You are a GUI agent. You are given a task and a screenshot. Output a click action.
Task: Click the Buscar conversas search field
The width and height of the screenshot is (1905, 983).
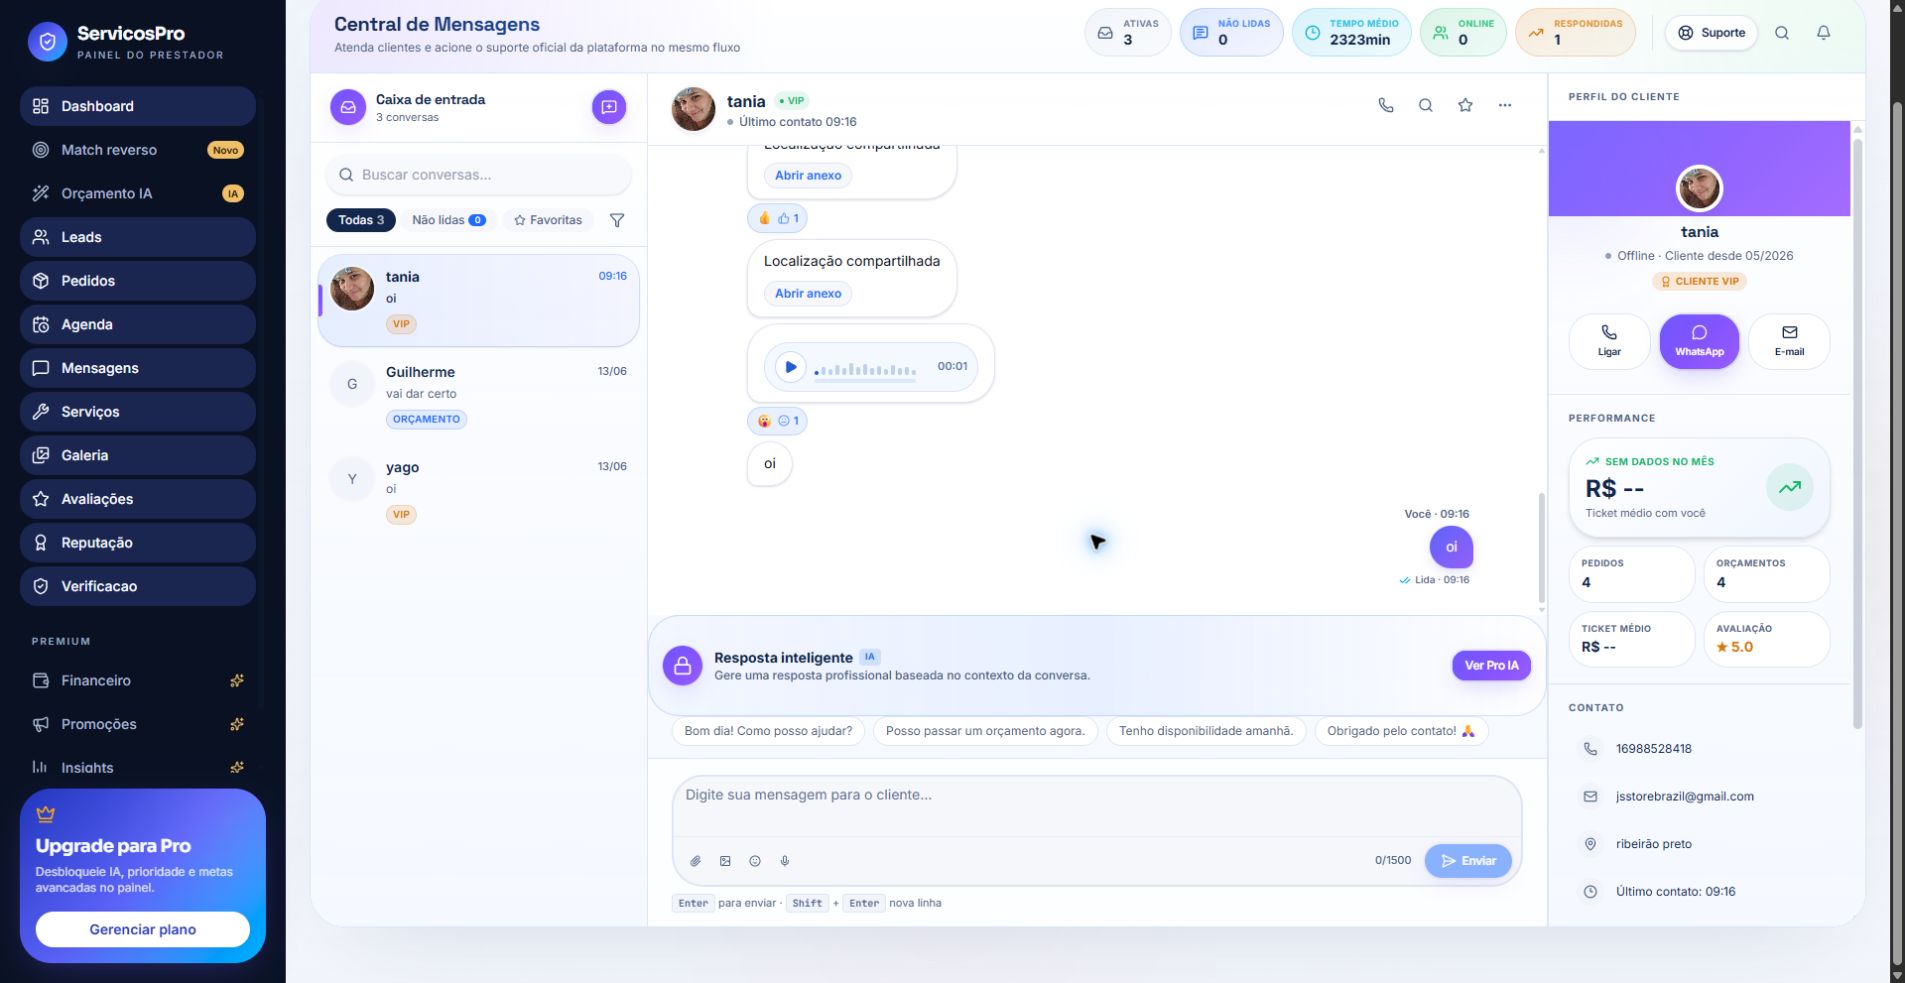pos(478,175)
